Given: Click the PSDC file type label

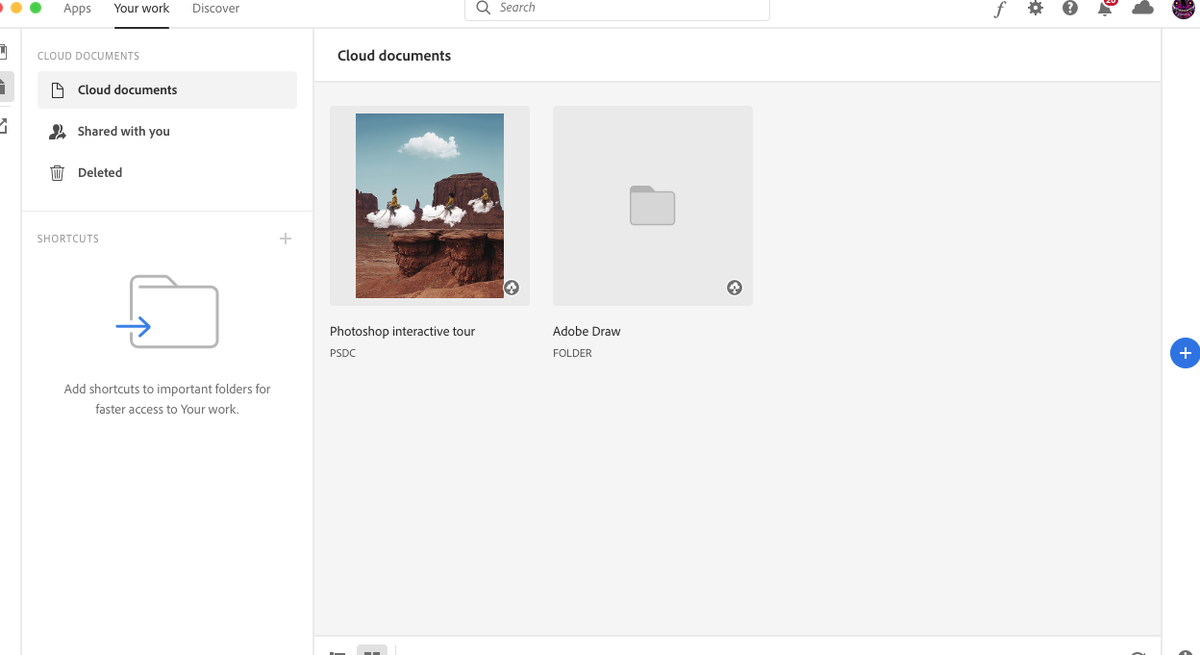Looking at the screenshot, I should (343, 353).
